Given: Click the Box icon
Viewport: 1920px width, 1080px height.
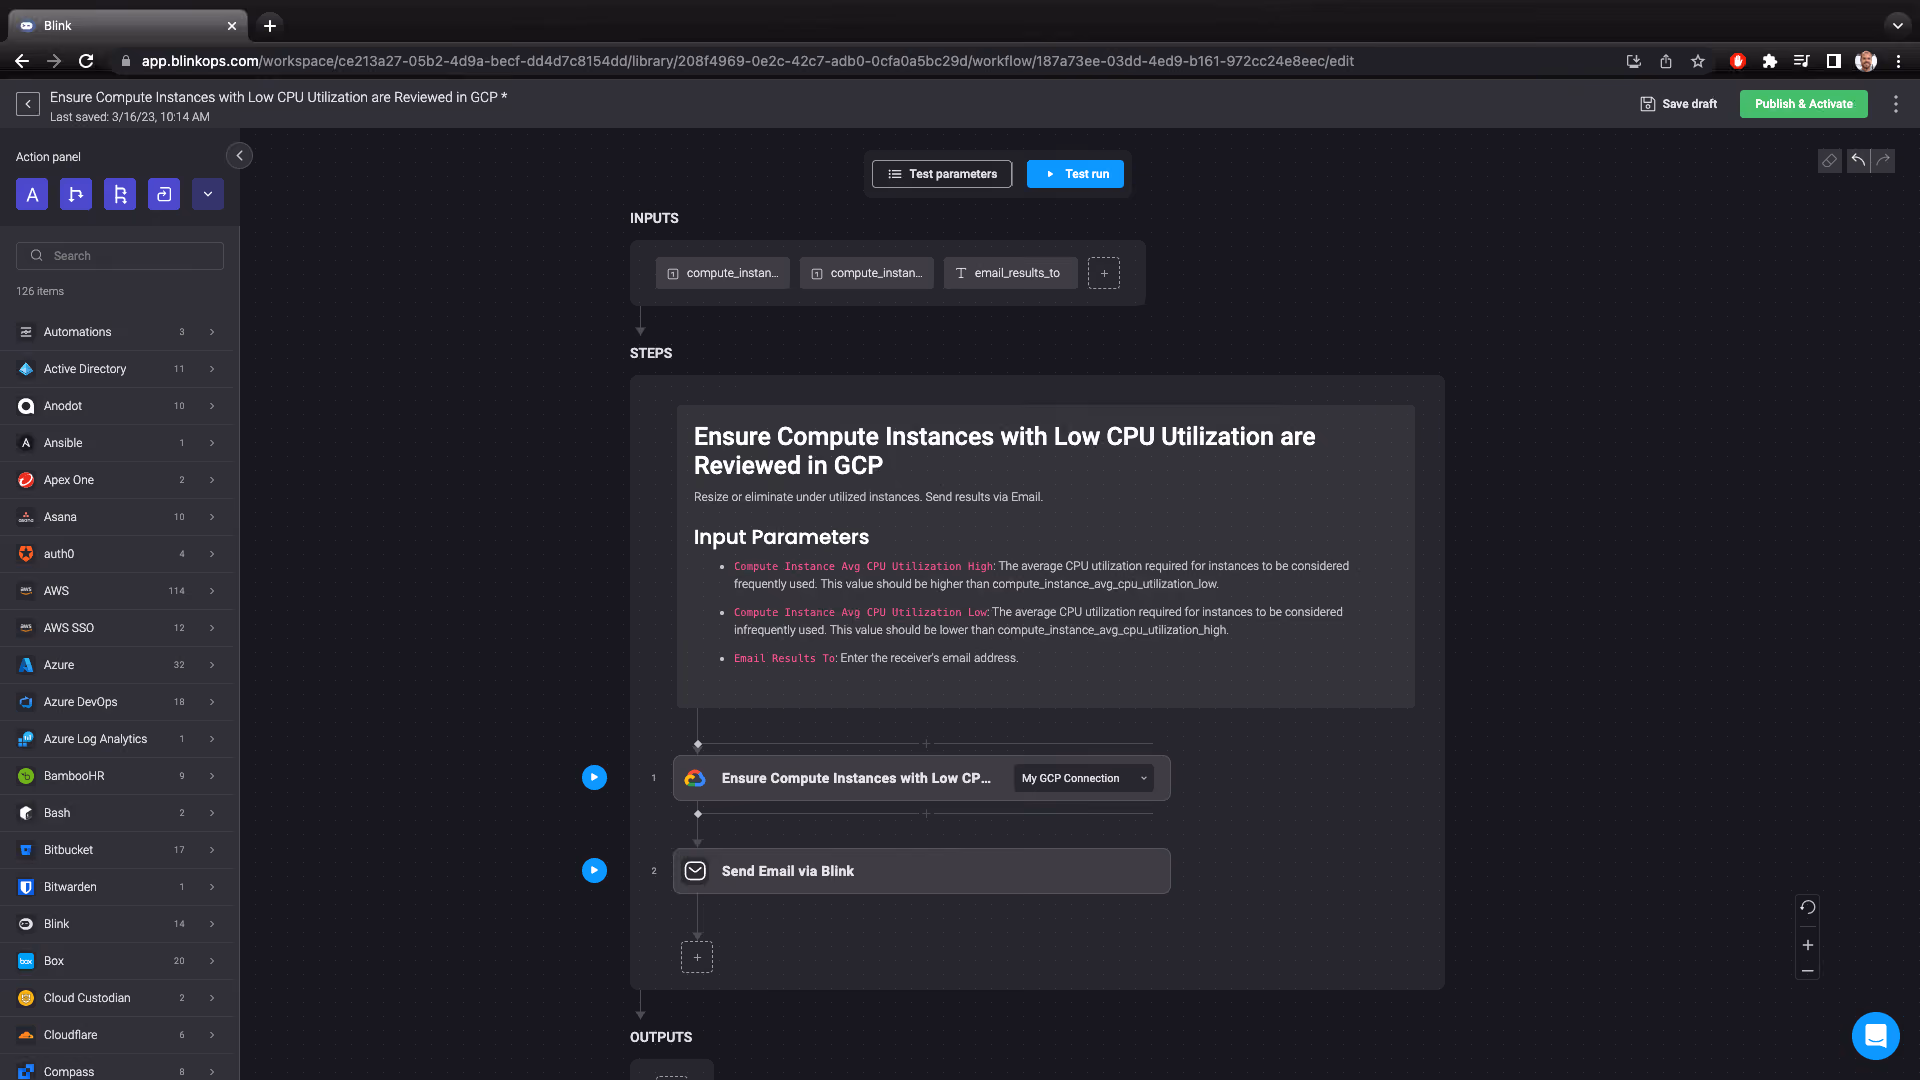Looking at the screenshot, I should tap(26, 961).
